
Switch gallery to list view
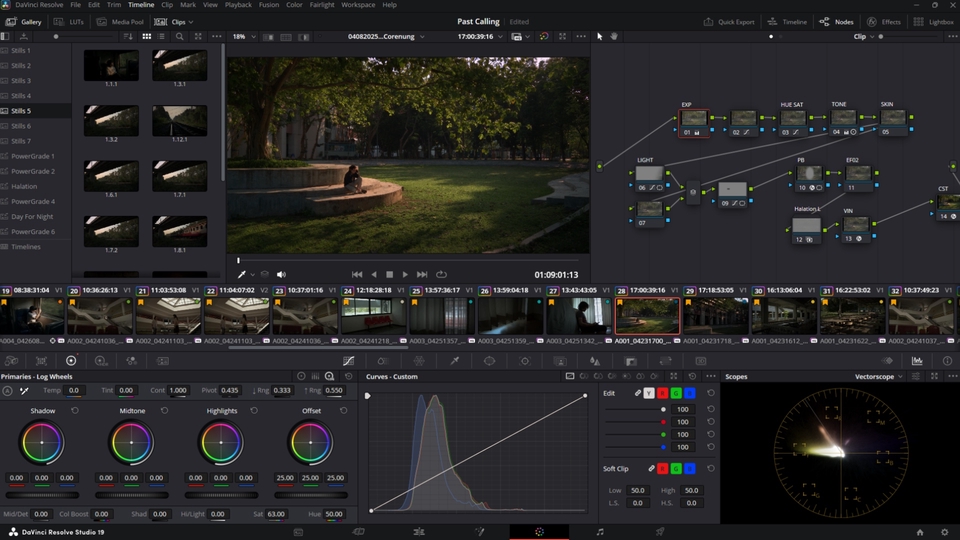click(162, 37)
